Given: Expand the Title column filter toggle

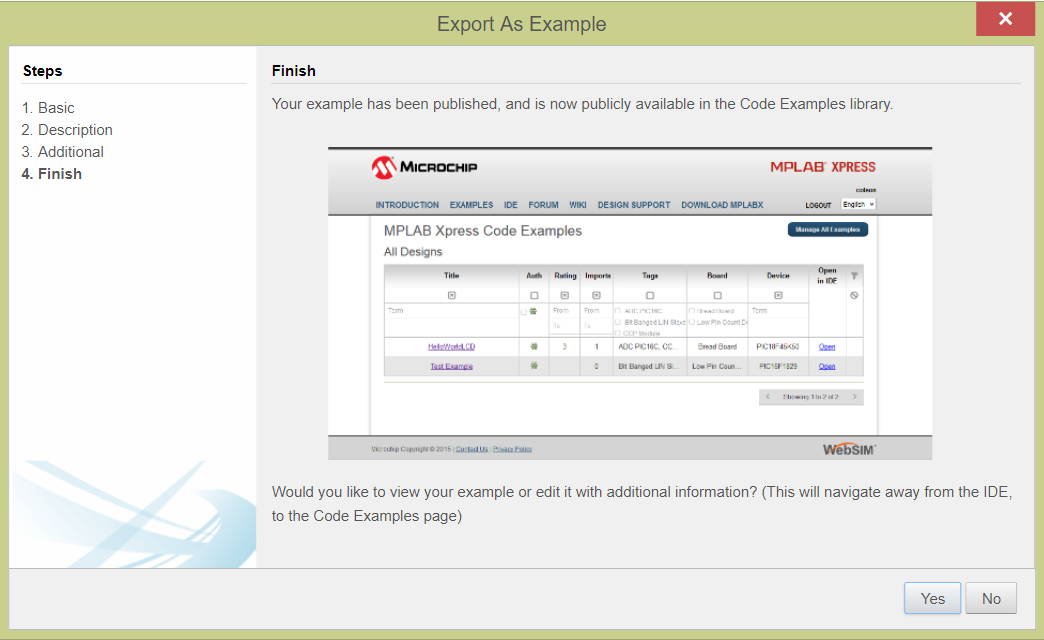Looking at the screenshot, I should tap(451, 295).
